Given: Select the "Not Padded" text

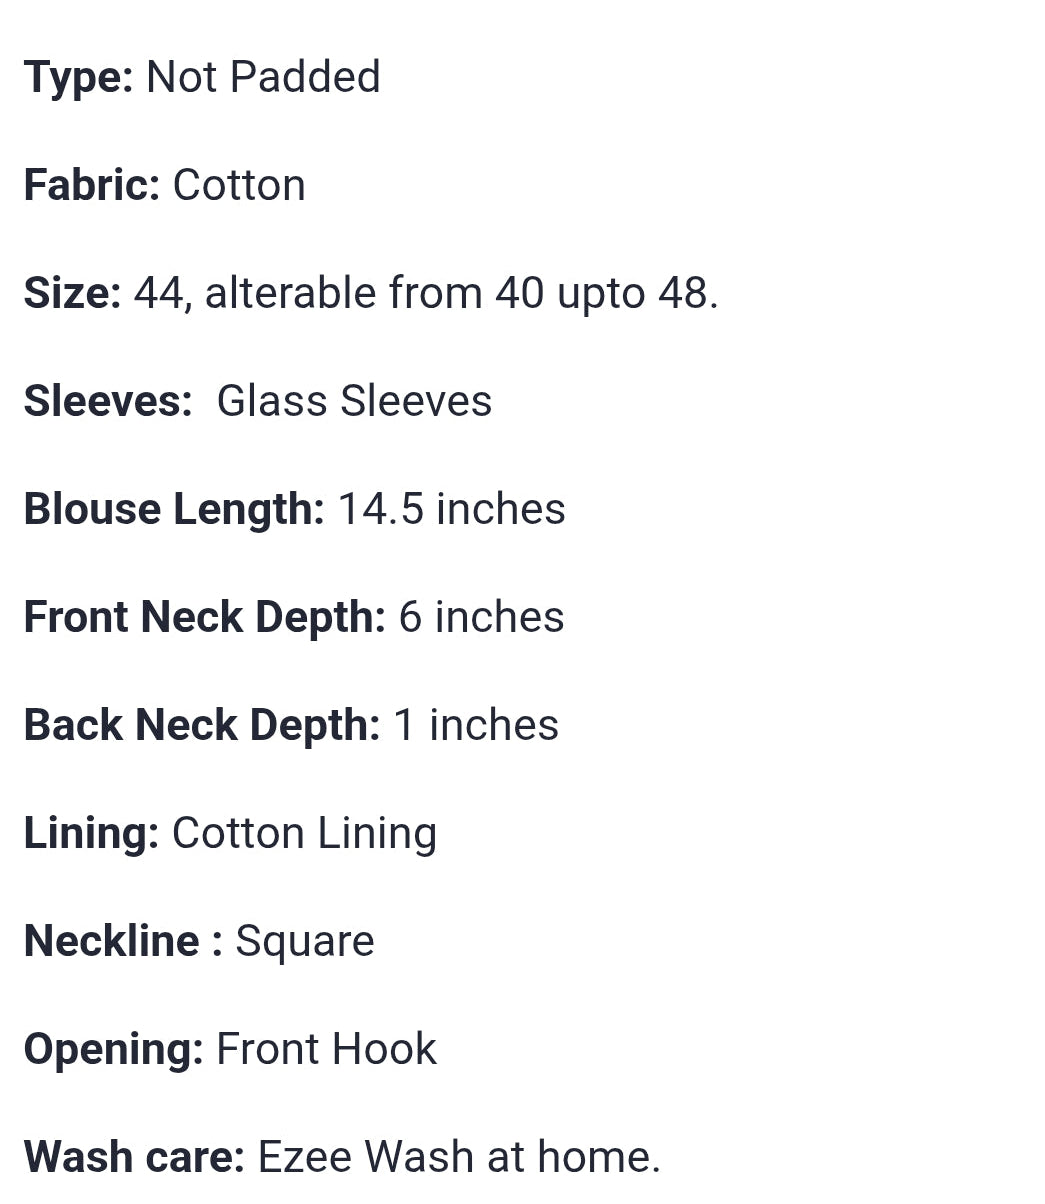Looking at the screenshot, I should click(x=263, y=78).
